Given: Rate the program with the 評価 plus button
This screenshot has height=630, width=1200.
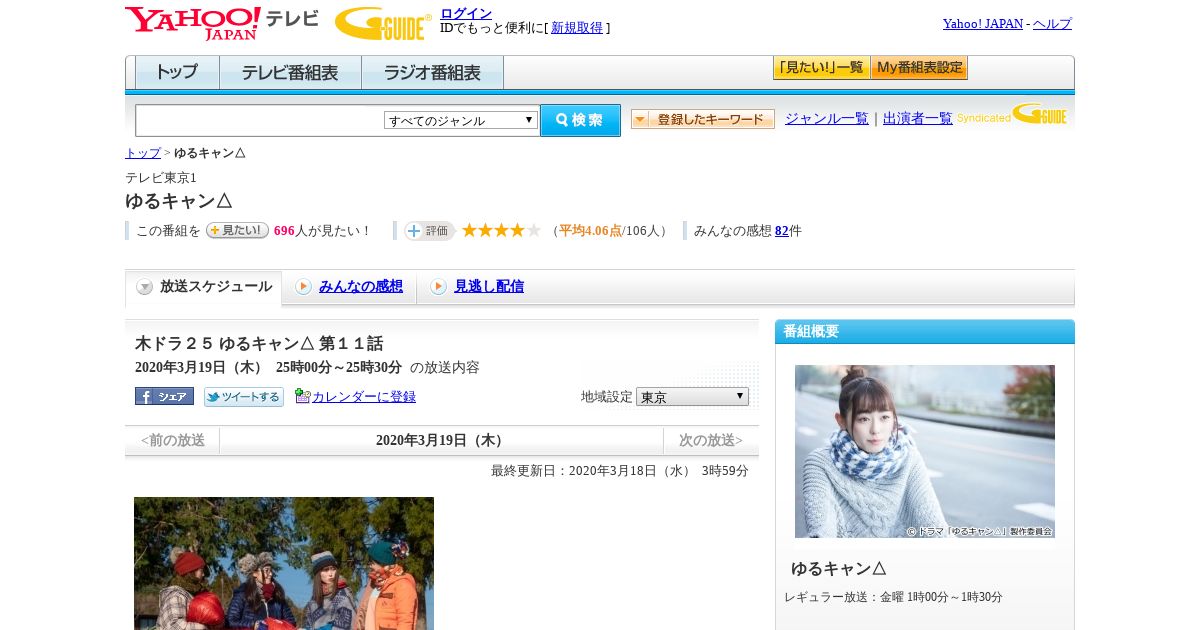Looking at the screenshot, I should coord(429,231).
